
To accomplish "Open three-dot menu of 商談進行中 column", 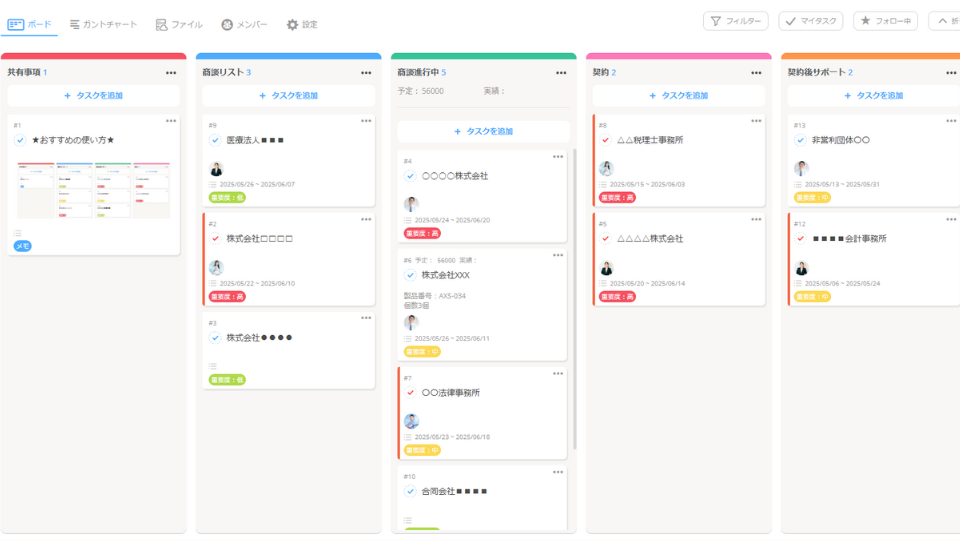I will [561, 73].
